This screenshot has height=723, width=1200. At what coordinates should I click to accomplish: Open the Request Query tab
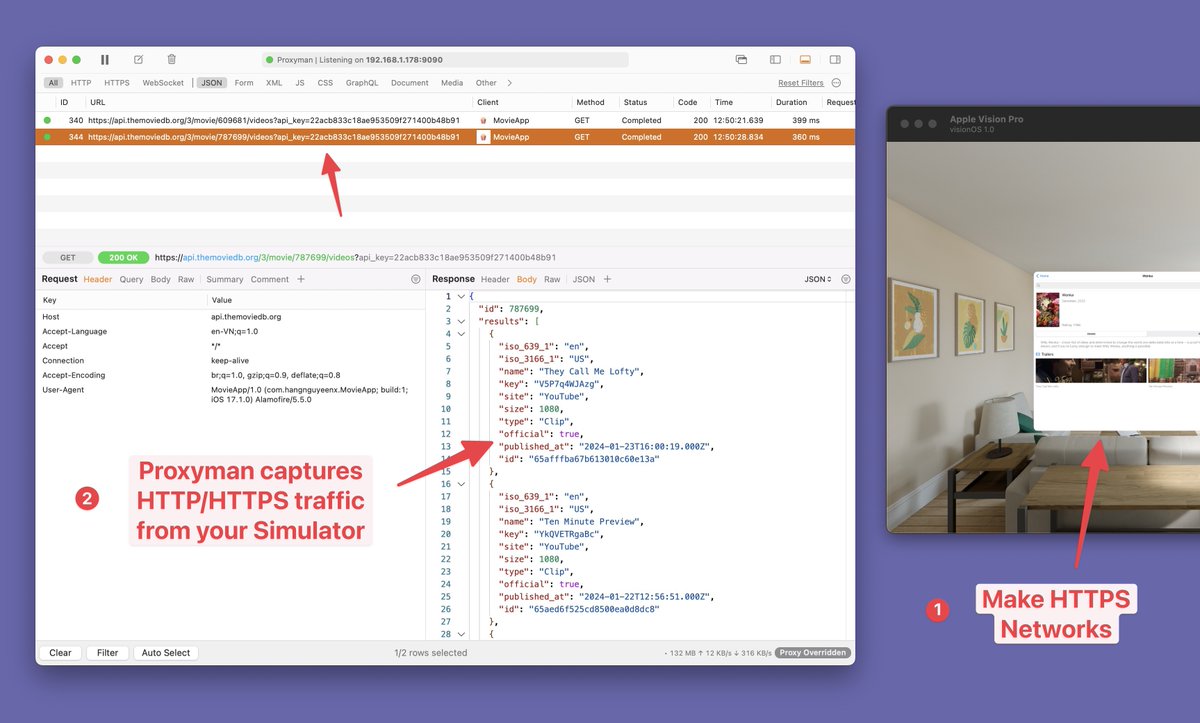point(132,280)
